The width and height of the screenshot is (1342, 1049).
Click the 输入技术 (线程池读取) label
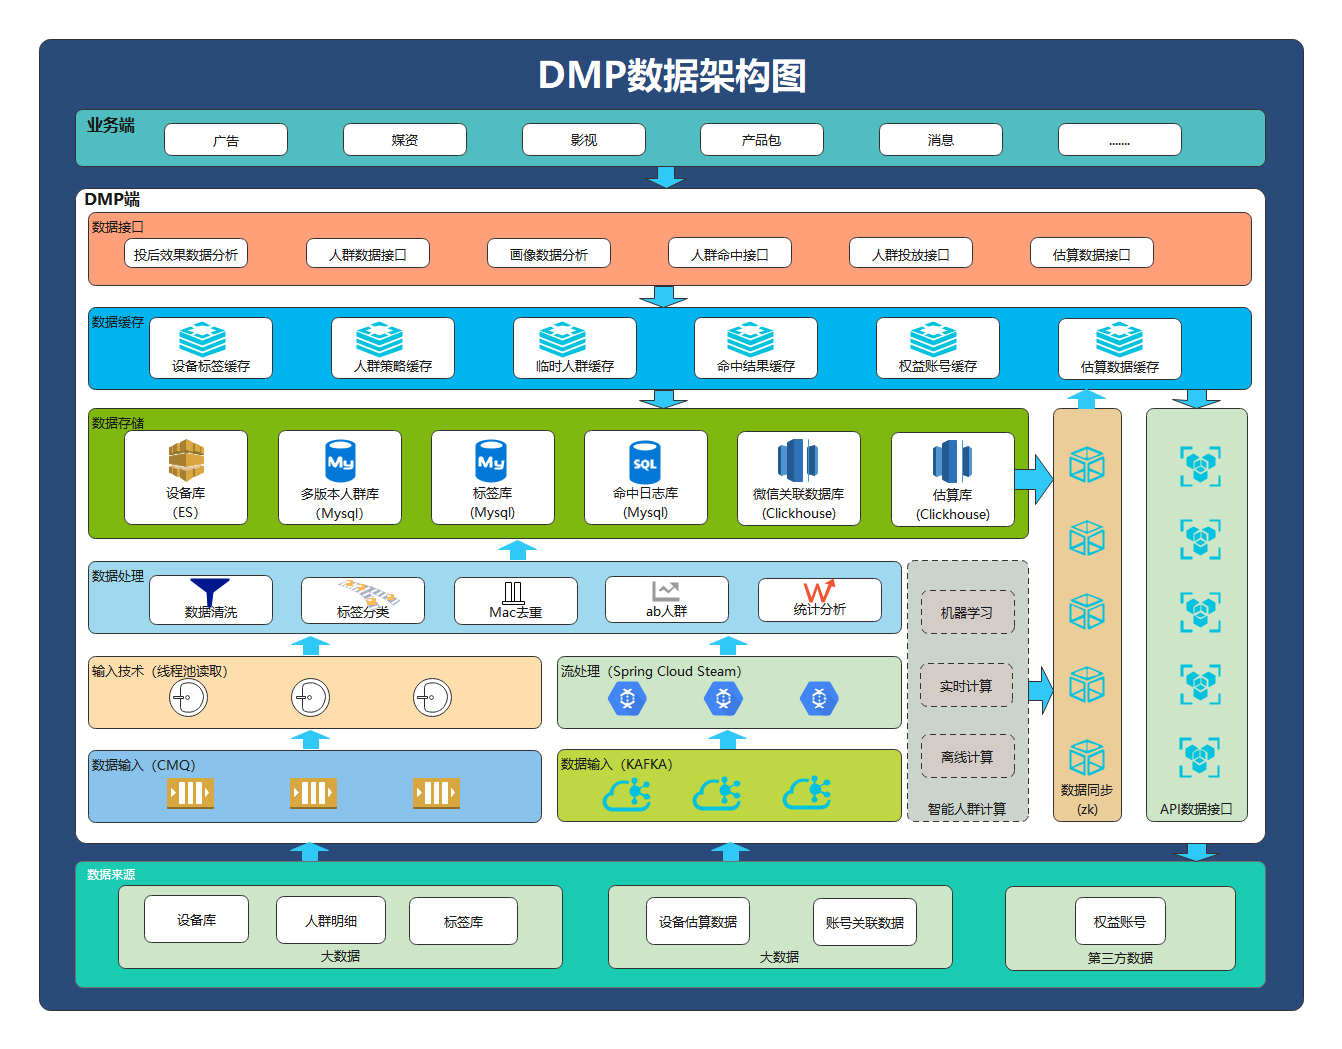tap(160, 671)
